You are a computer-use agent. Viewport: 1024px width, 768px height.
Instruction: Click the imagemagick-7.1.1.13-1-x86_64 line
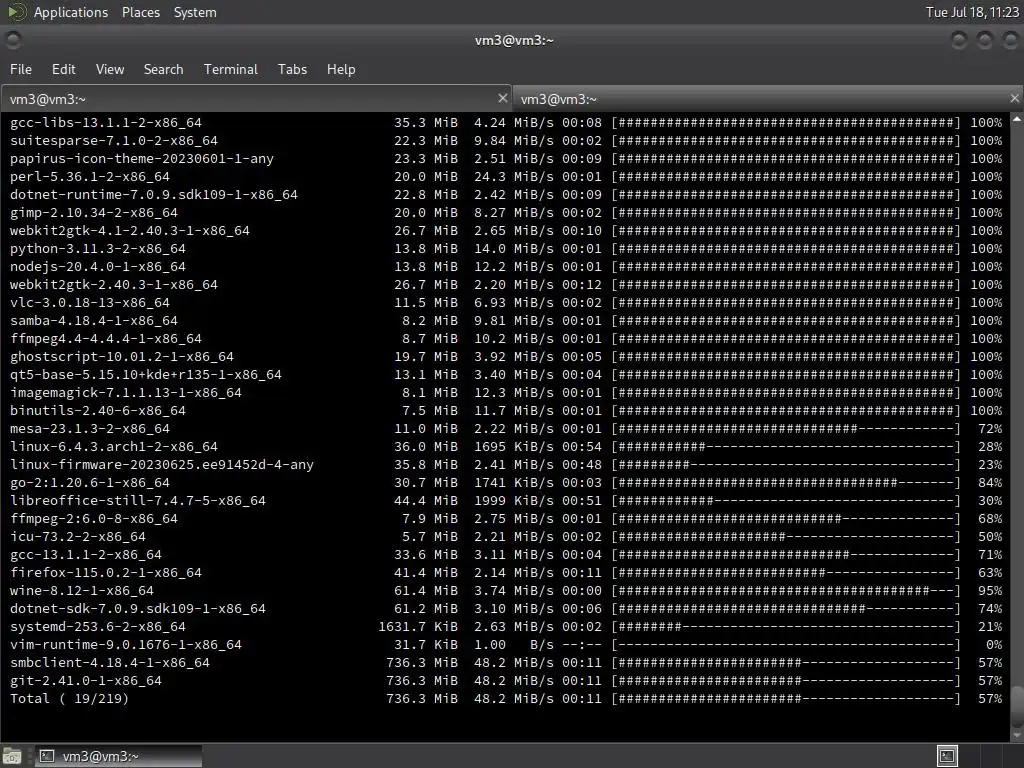[505, 392]
